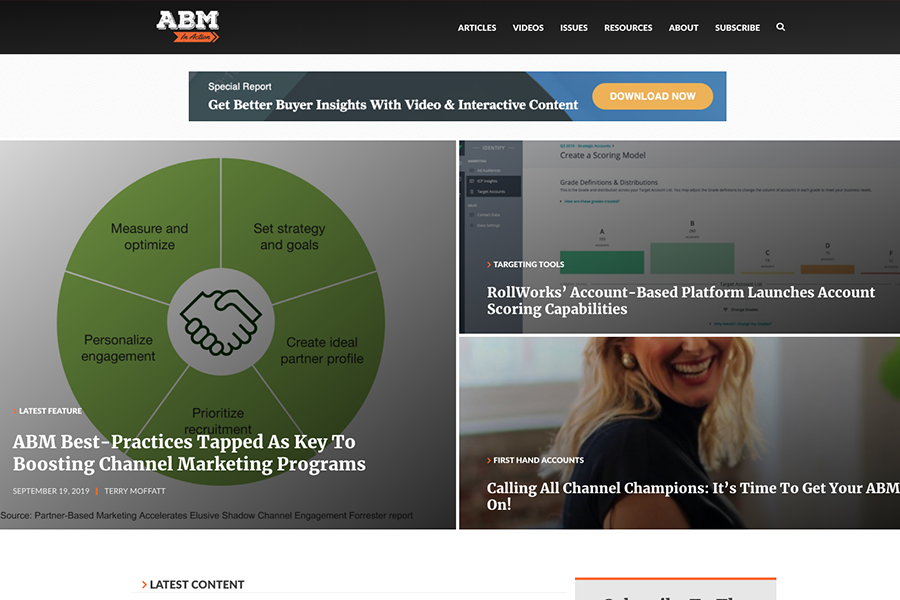Screen dimensions: 900x600
Task: Go to Subscribe in navigation
Action: click(x=737, y=28)
